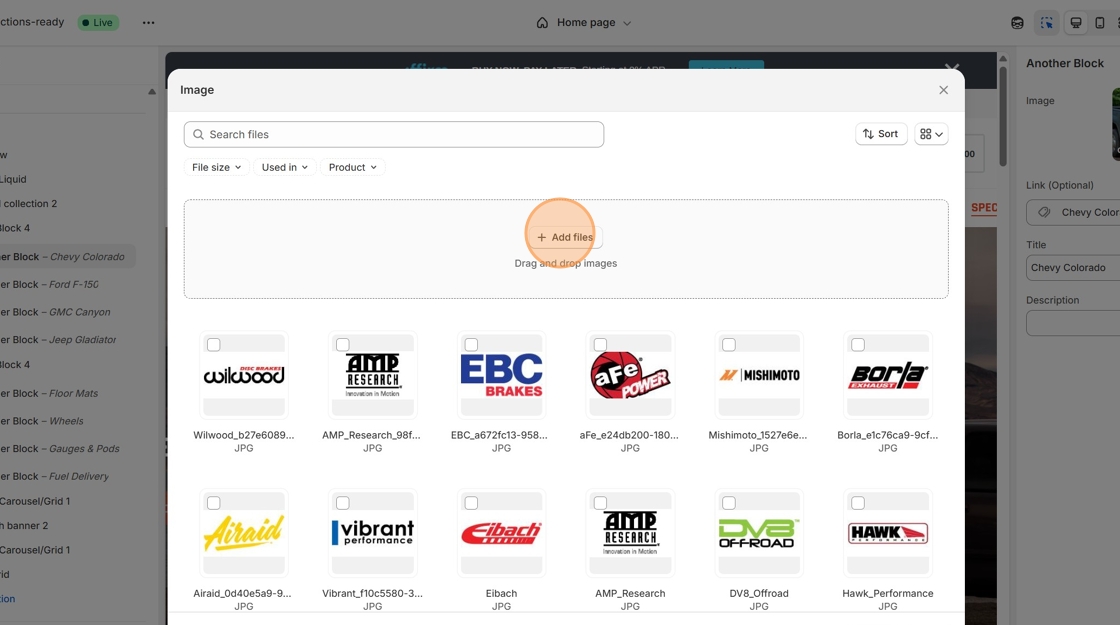
Task: Click the home icon beside Home page
Action: [x=542, y=23]
